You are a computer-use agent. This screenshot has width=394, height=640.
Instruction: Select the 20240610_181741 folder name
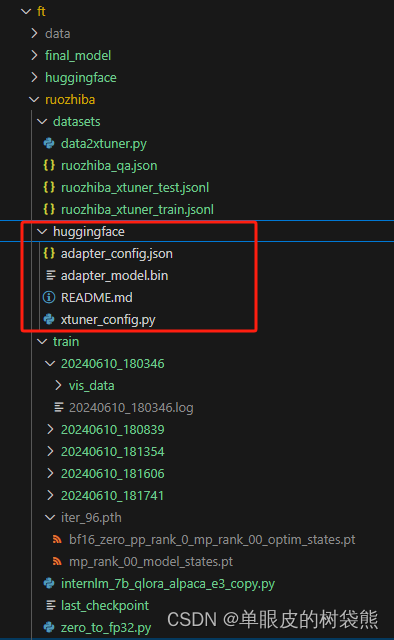point(112,496)
